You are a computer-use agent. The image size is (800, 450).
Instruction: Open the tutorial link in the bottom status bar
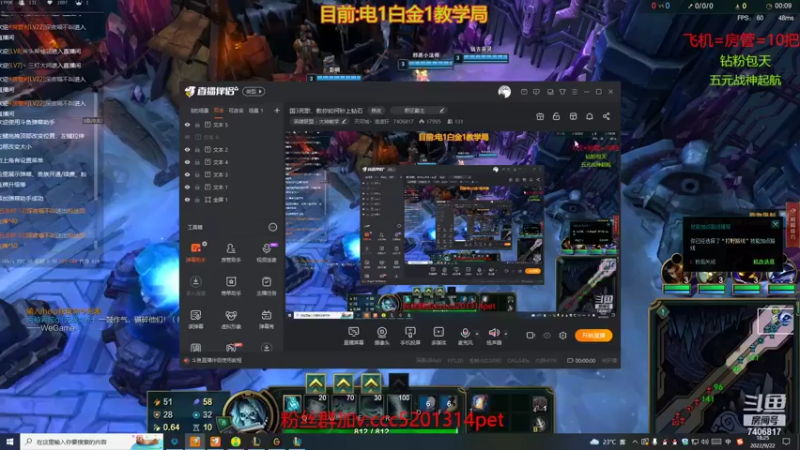pyautogui.click(x=214, y=360)
